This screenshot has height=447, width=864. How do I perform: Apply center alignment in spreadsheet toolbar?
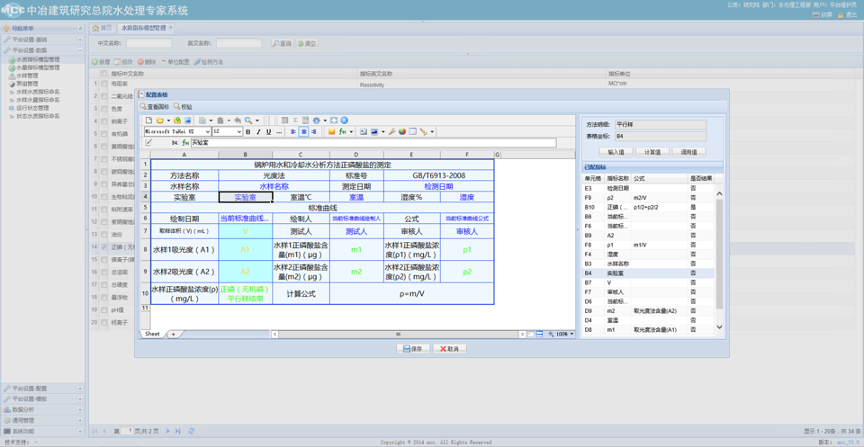[304, 132]
